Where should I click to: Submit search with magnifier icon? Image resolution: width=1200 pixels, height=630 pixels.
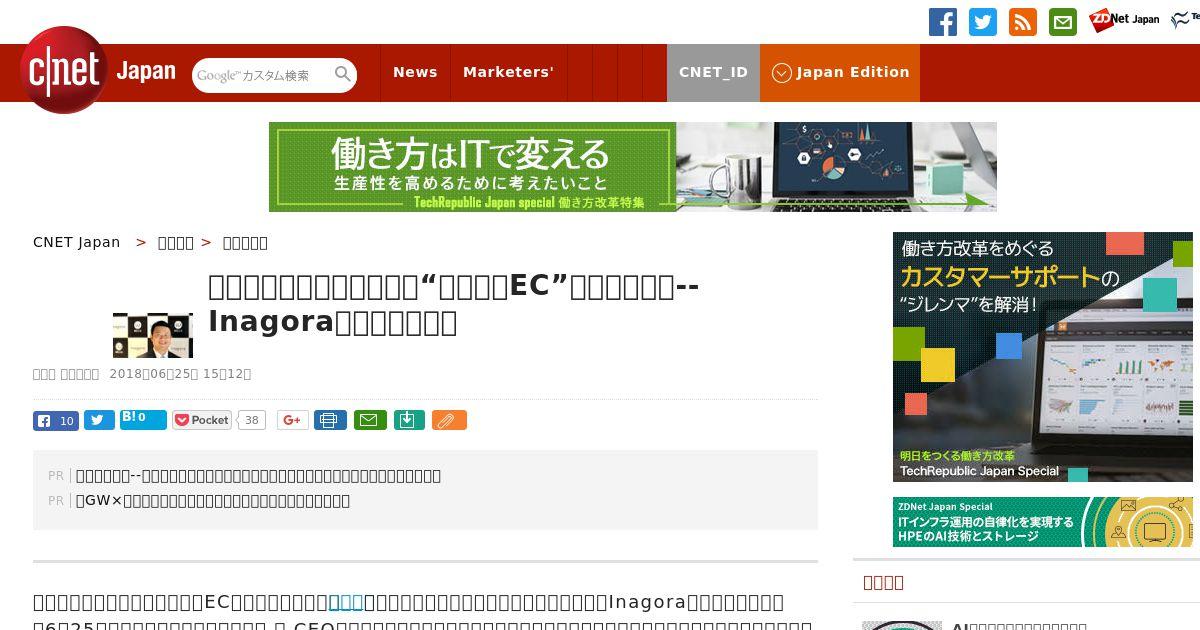pyautogui.click(x=343, y=74)
